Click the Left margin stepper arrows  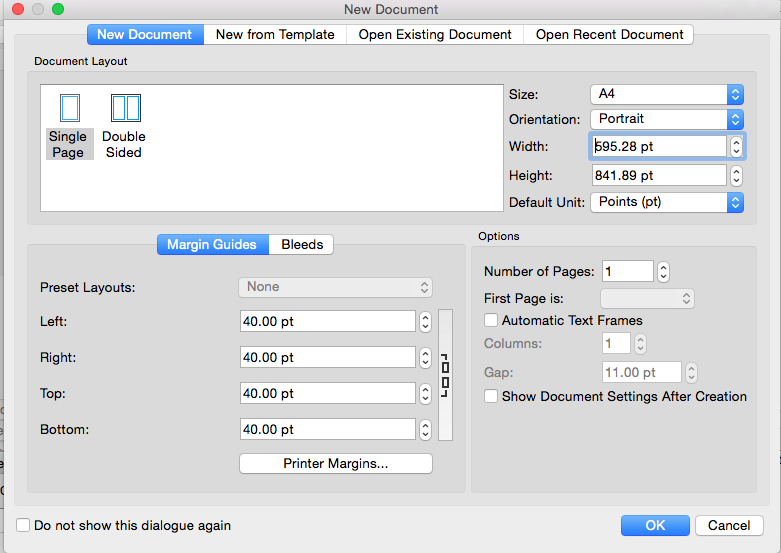pyautogui.click(x=425, y=322)
